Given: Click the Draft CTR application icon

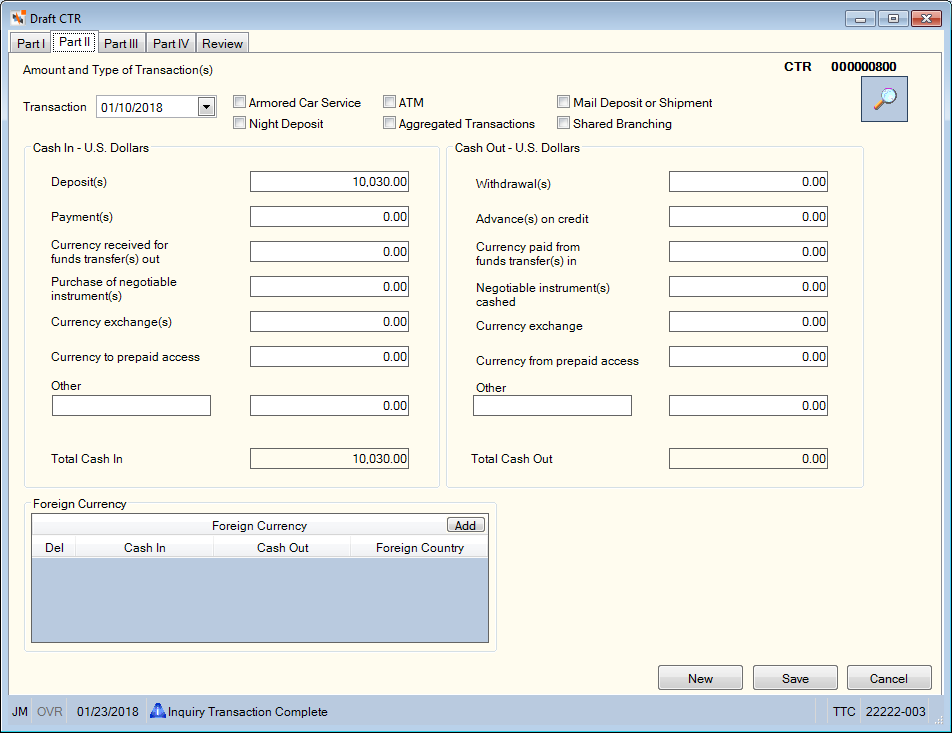Looking at the screenshot, I should tap(18, 18).
